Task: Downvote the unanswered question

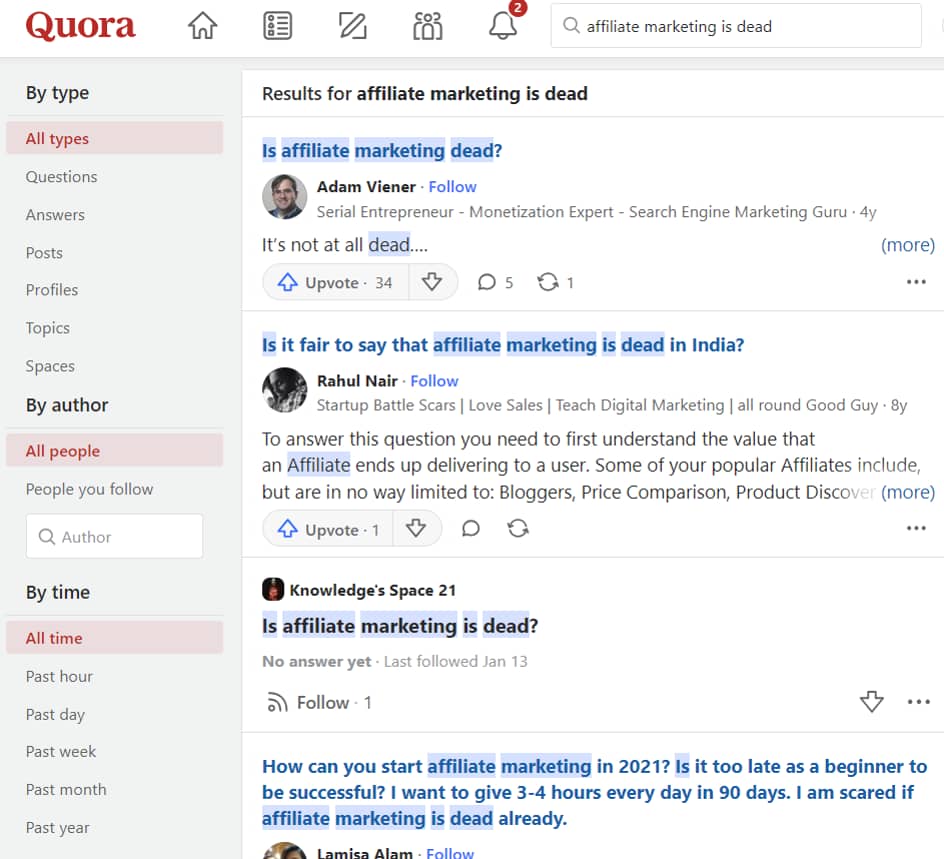Action: pyautogui.click(x=871, y=701)
